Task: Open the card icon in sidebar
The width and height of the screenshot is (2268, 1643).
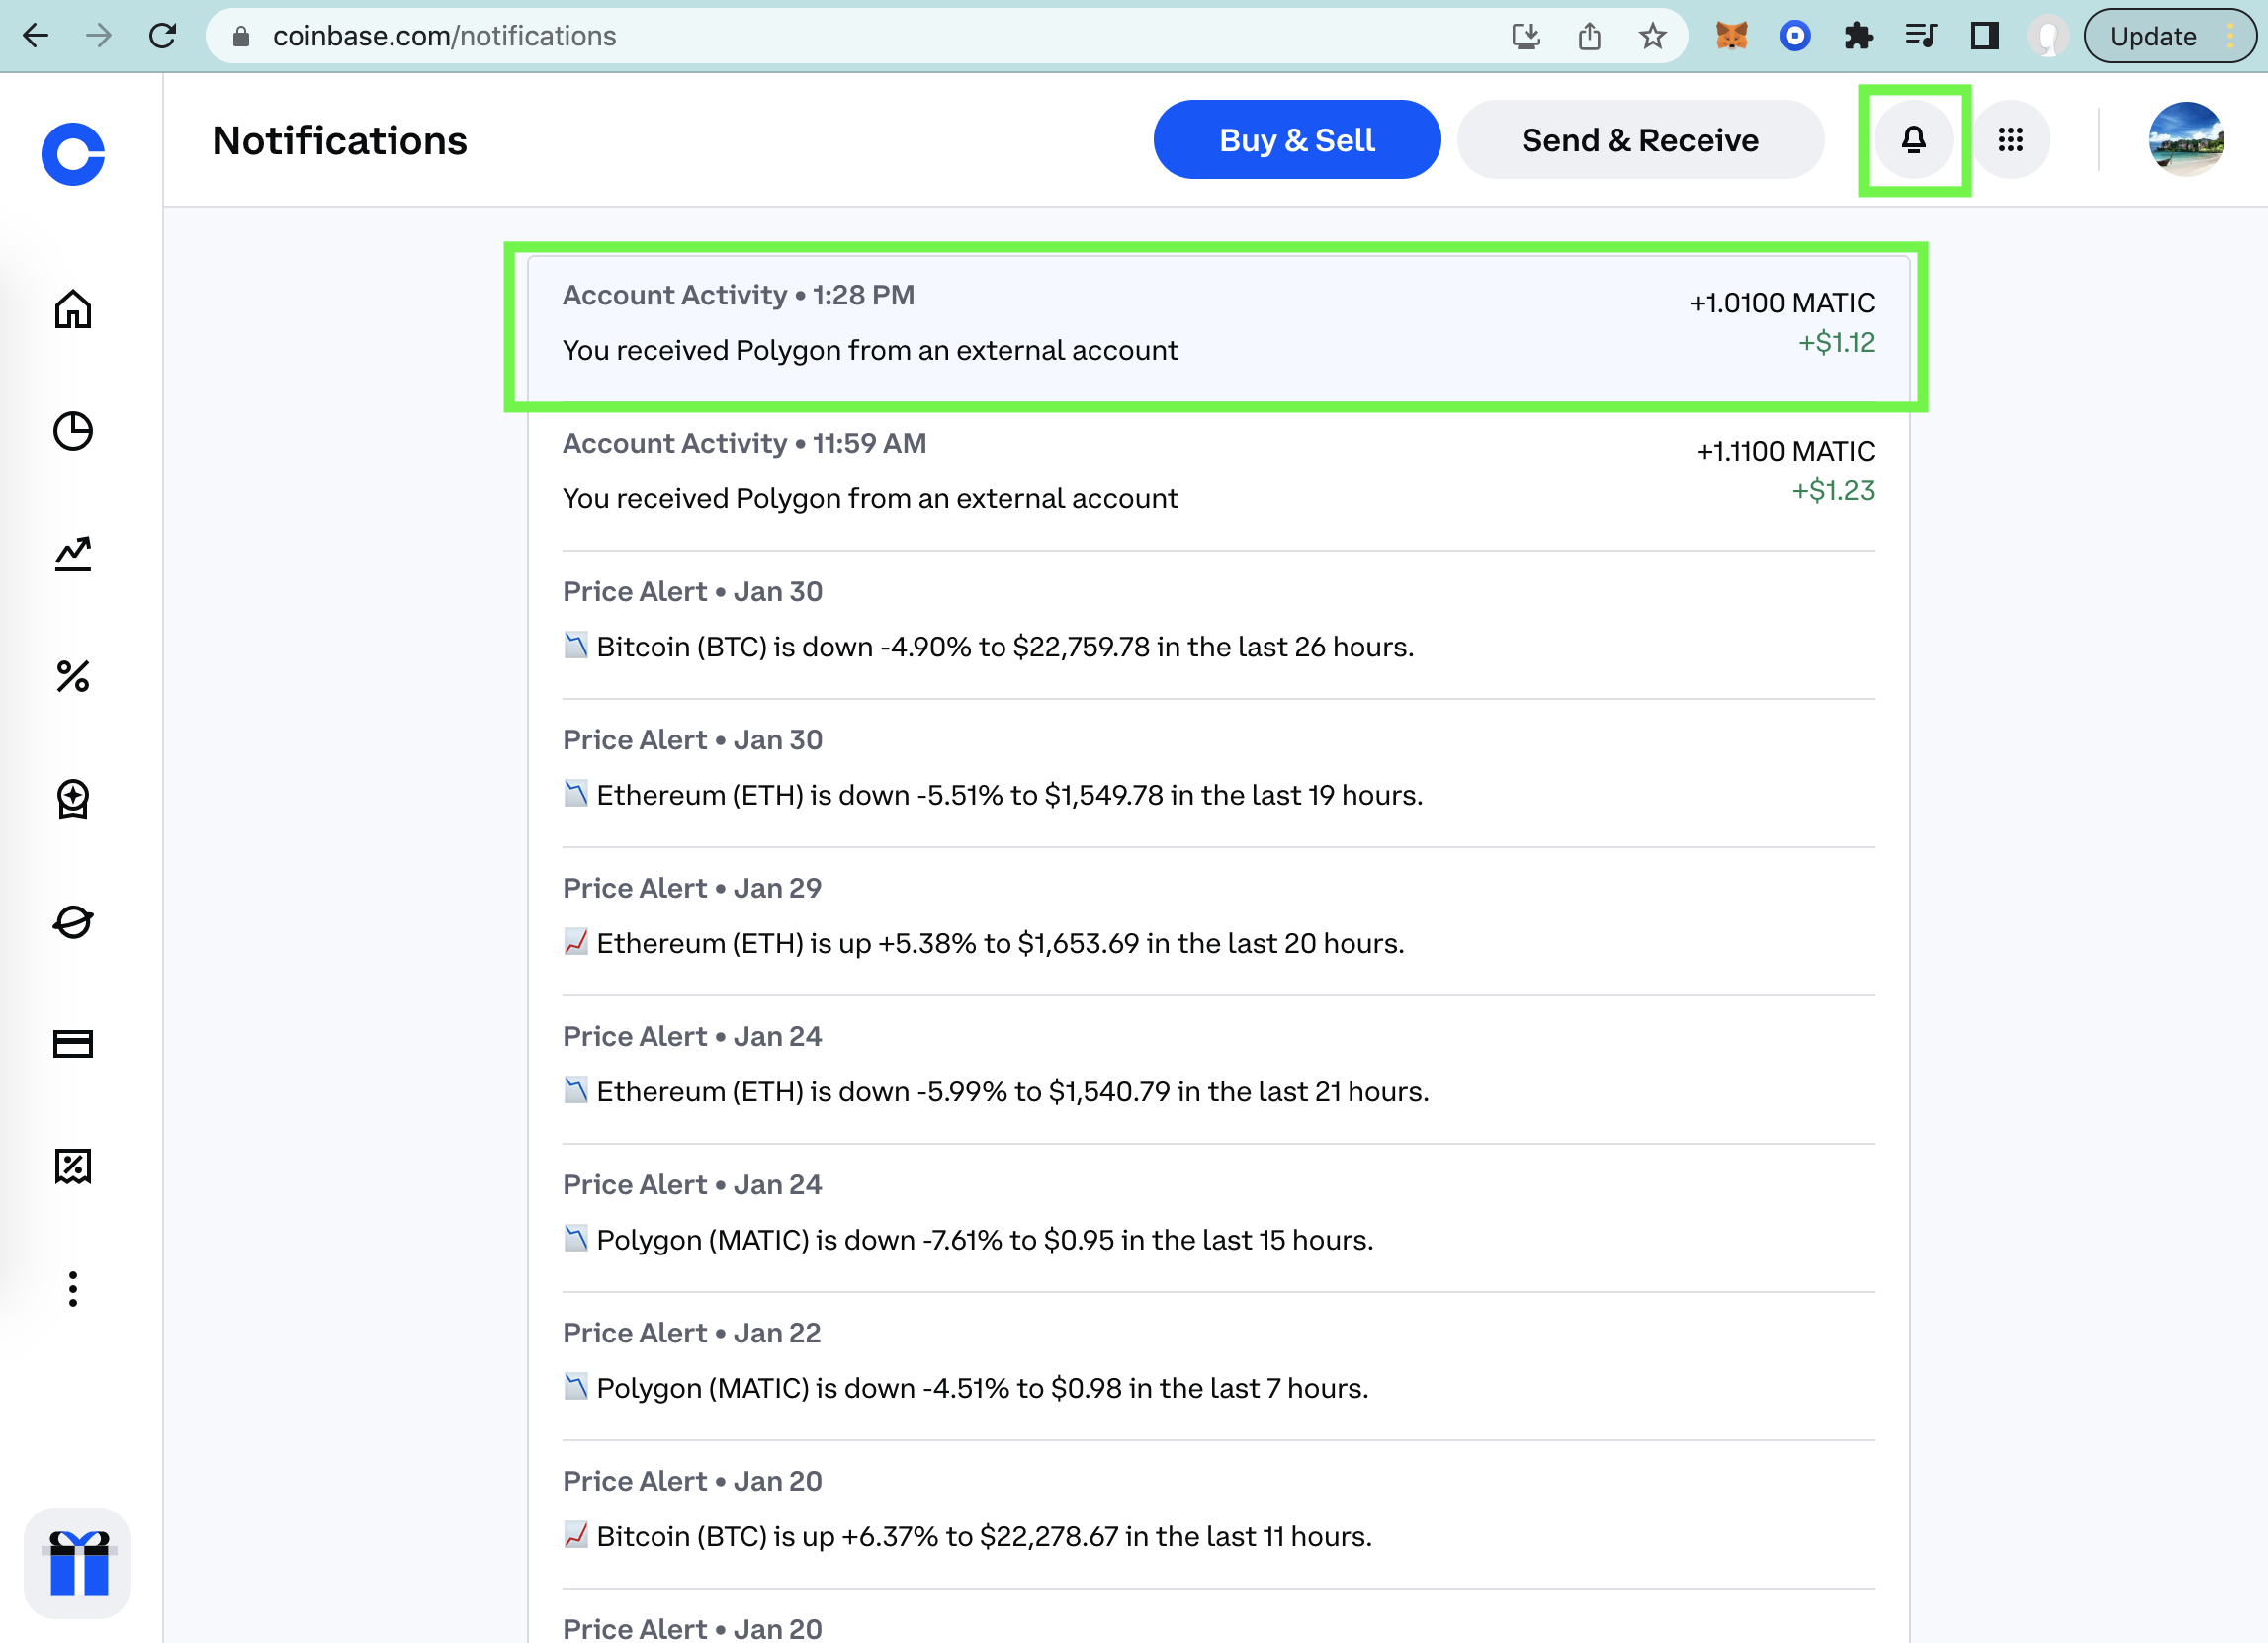Action: [73, 1044]
